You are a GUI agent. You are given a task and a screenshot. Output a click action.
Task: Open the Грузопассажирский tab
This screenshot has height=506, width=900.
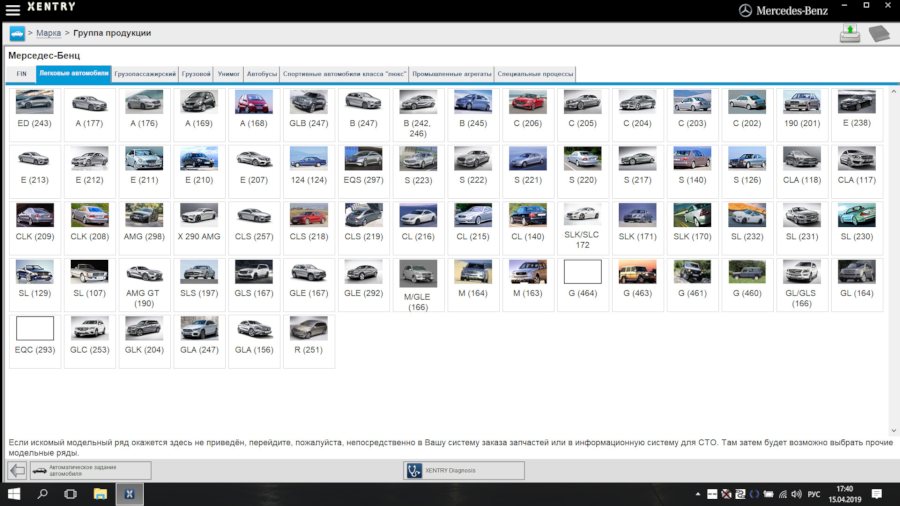pos(145,74)
